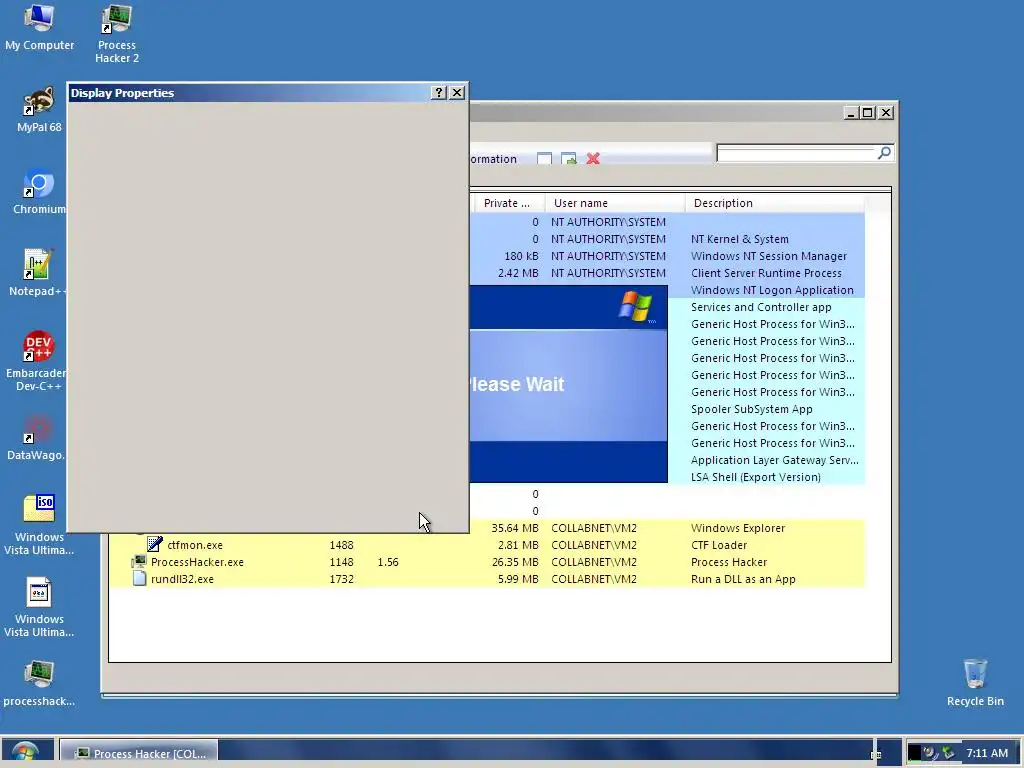Maximize the Process Hacker window

pos(867,113)
